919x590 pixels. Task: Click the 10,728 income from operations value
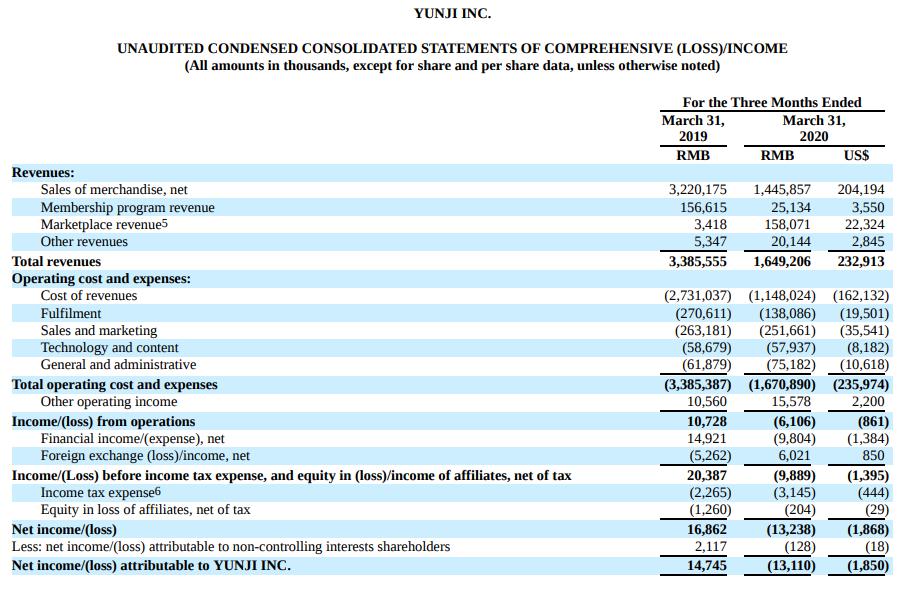coord(707,421)
